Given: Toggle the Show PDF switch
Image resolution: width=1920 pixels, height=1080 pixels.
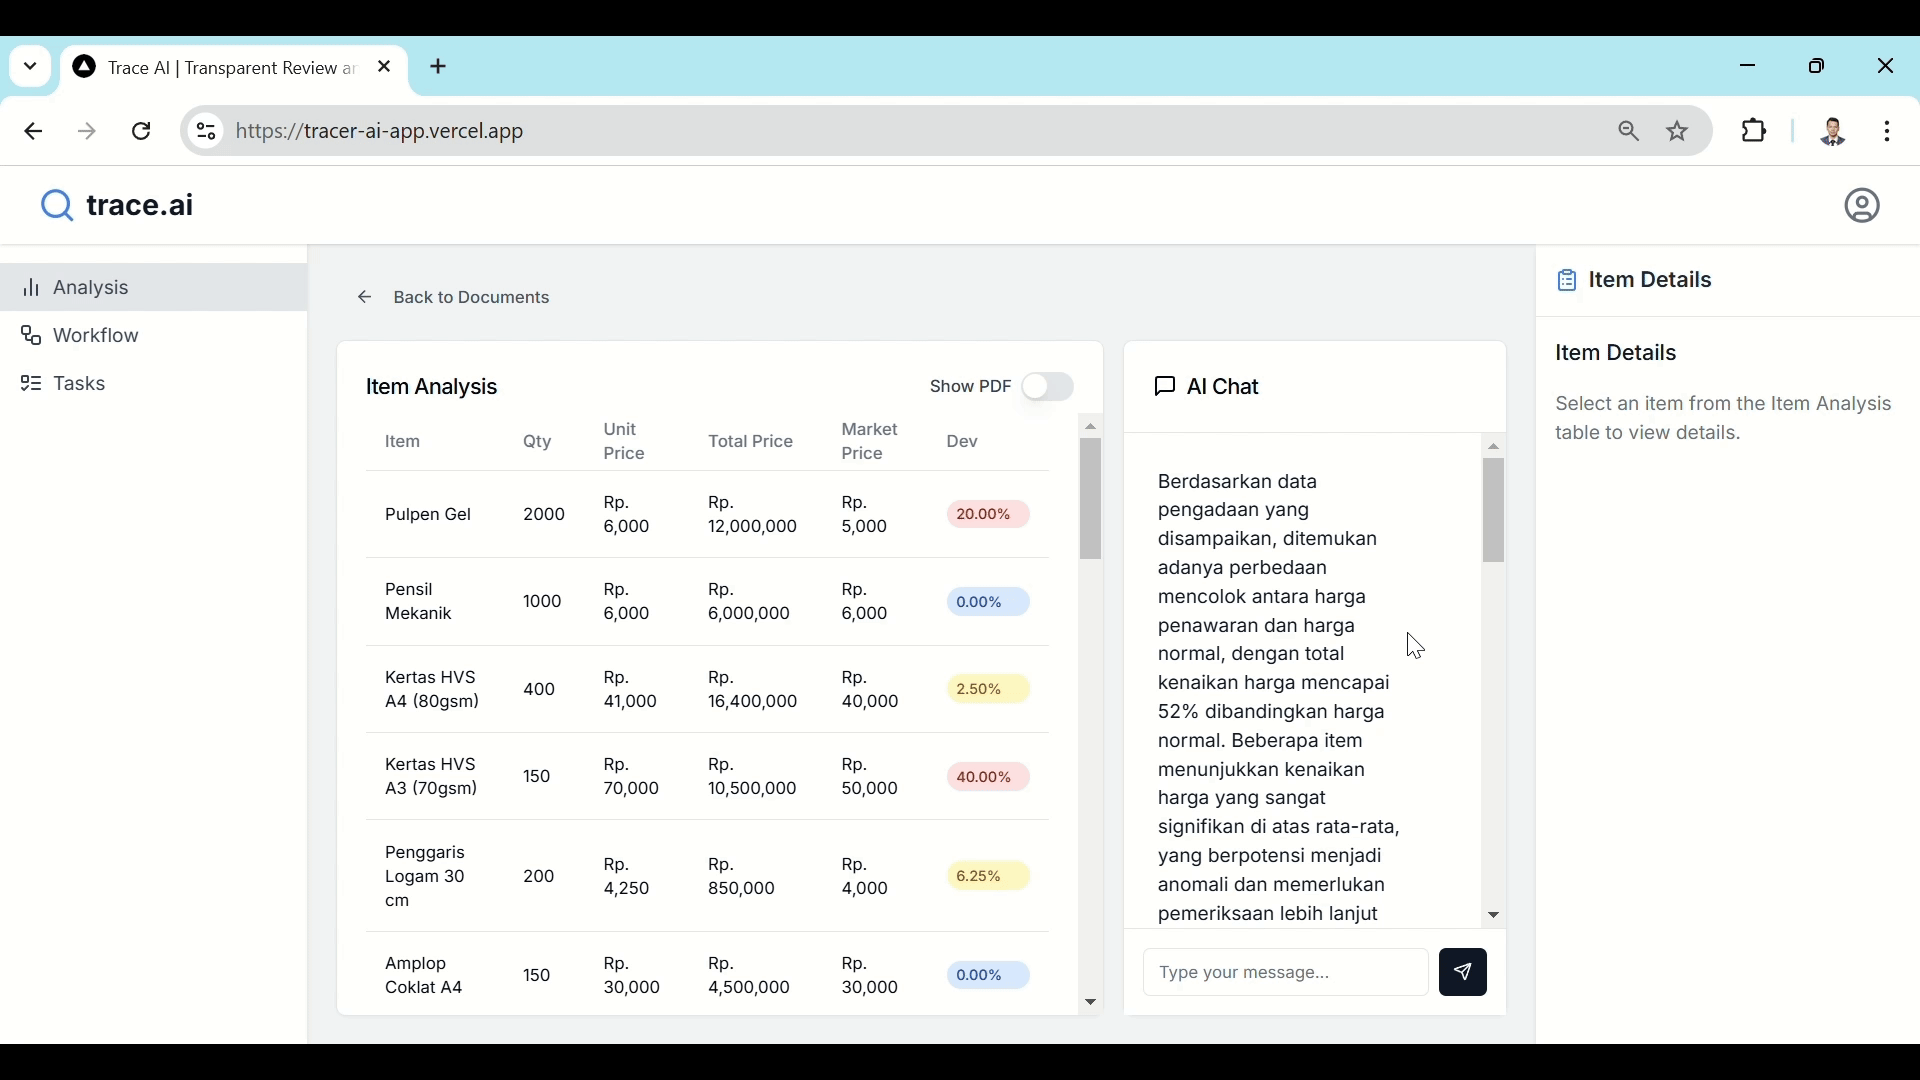Looking at the screenshot, I should click(x=1047, y=387).
